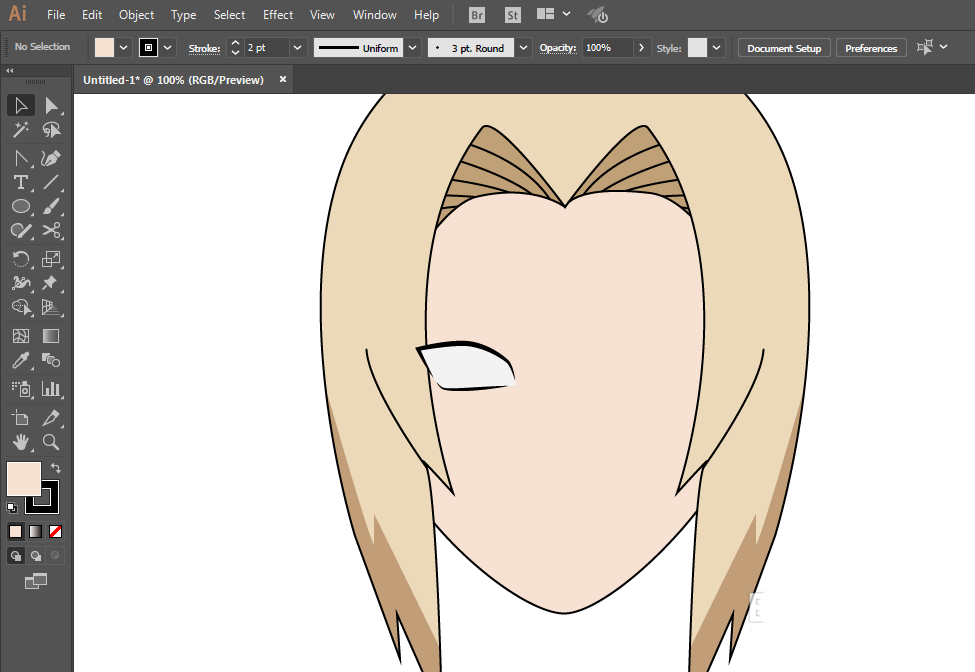975x672 pixels.
Task: Select the Blend tool
Action: 51,361
